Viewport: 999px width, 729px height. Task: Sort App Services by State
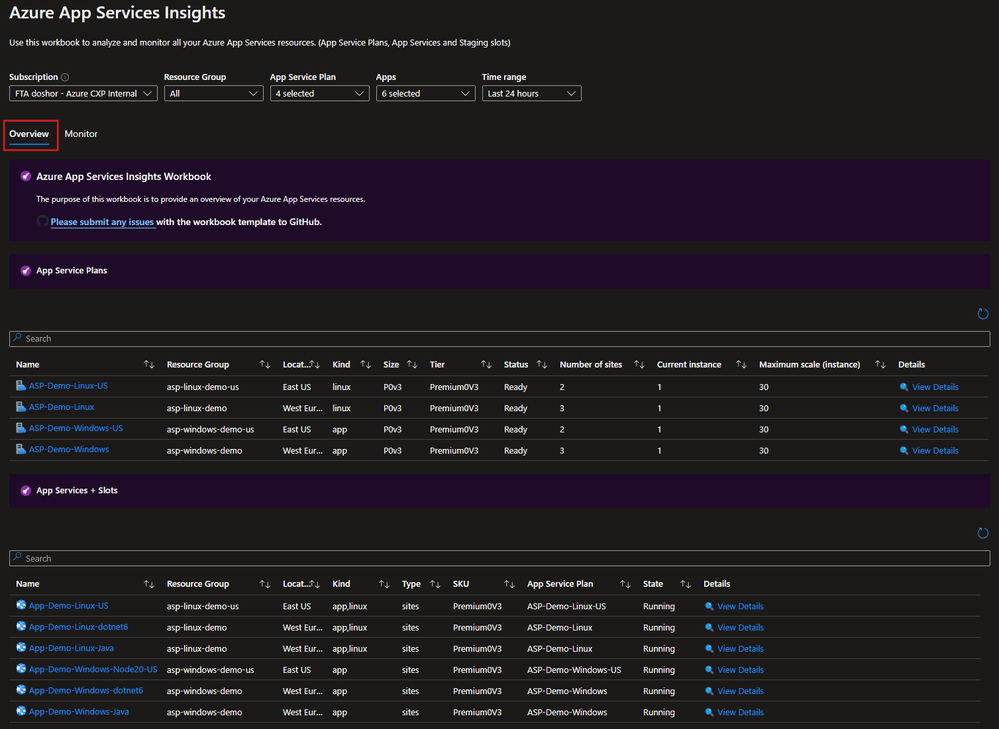(685, 584)
